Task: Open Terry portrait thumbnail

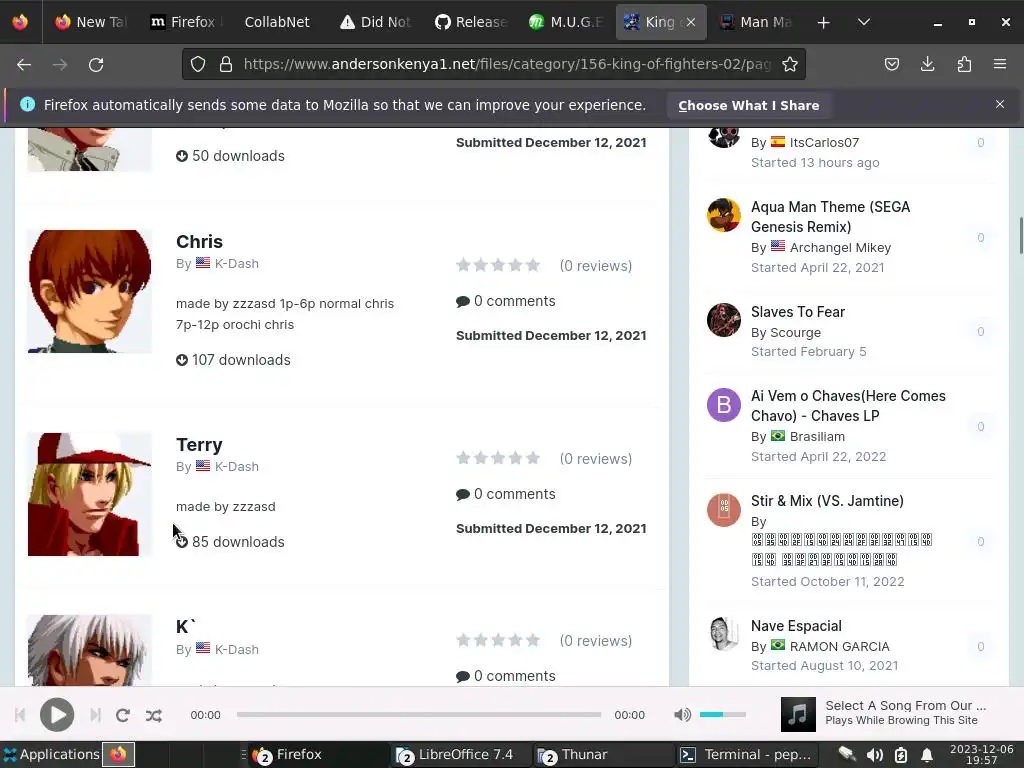Action: coord(89,494)
